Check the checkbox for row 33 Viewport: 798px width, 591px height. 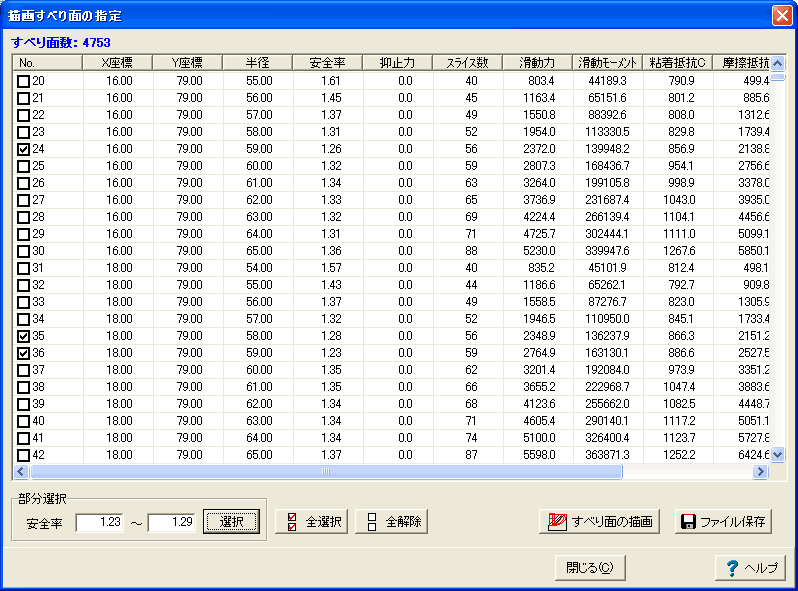(23, 302)
